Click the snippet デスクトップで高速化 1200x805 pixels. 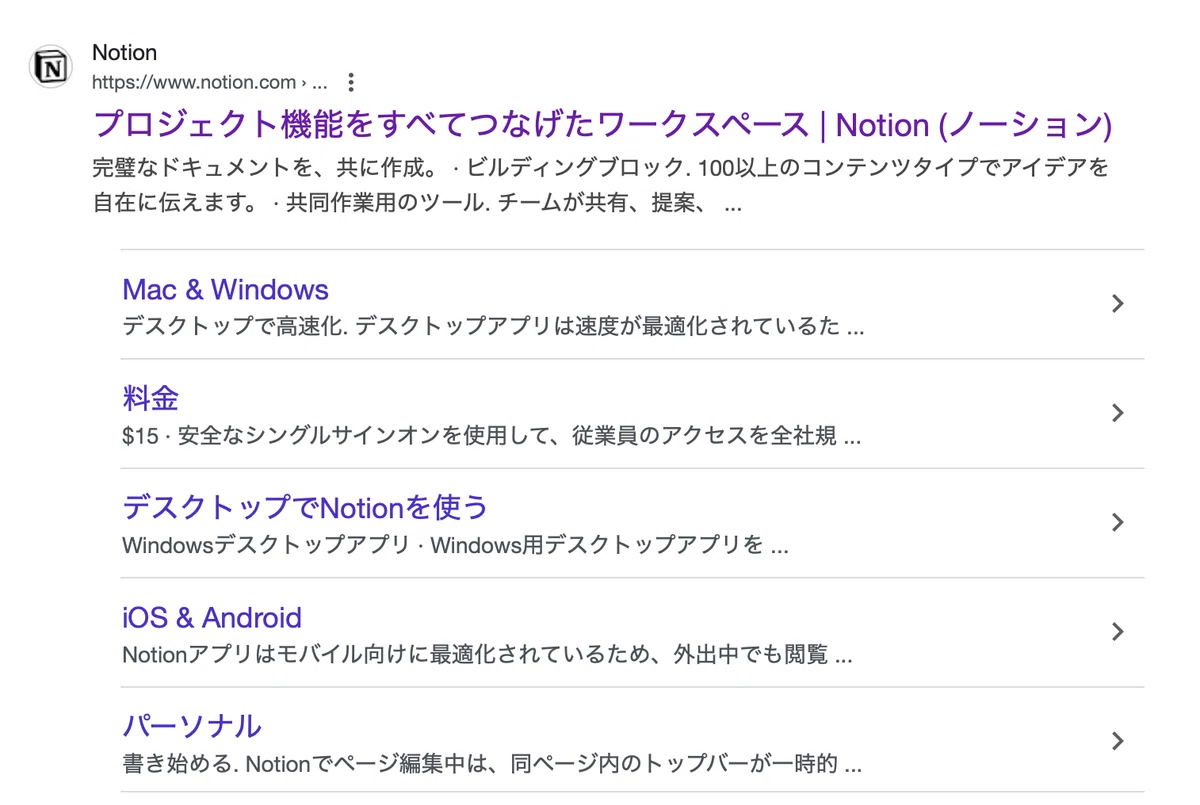pyautogui.click(x=493, y=327)
